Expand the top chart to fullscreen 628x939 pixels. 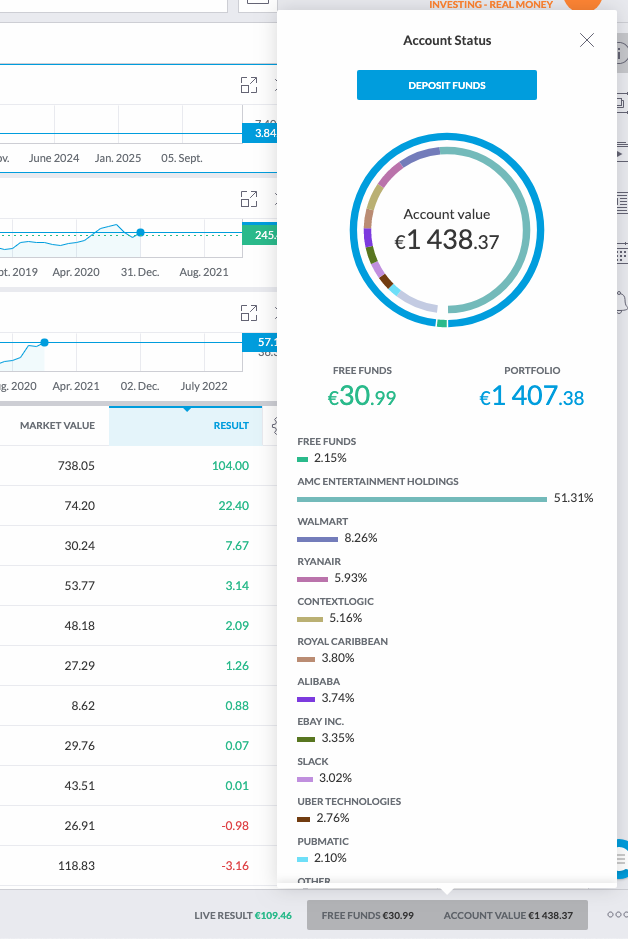pyautogui.click(x=249, y=85)
